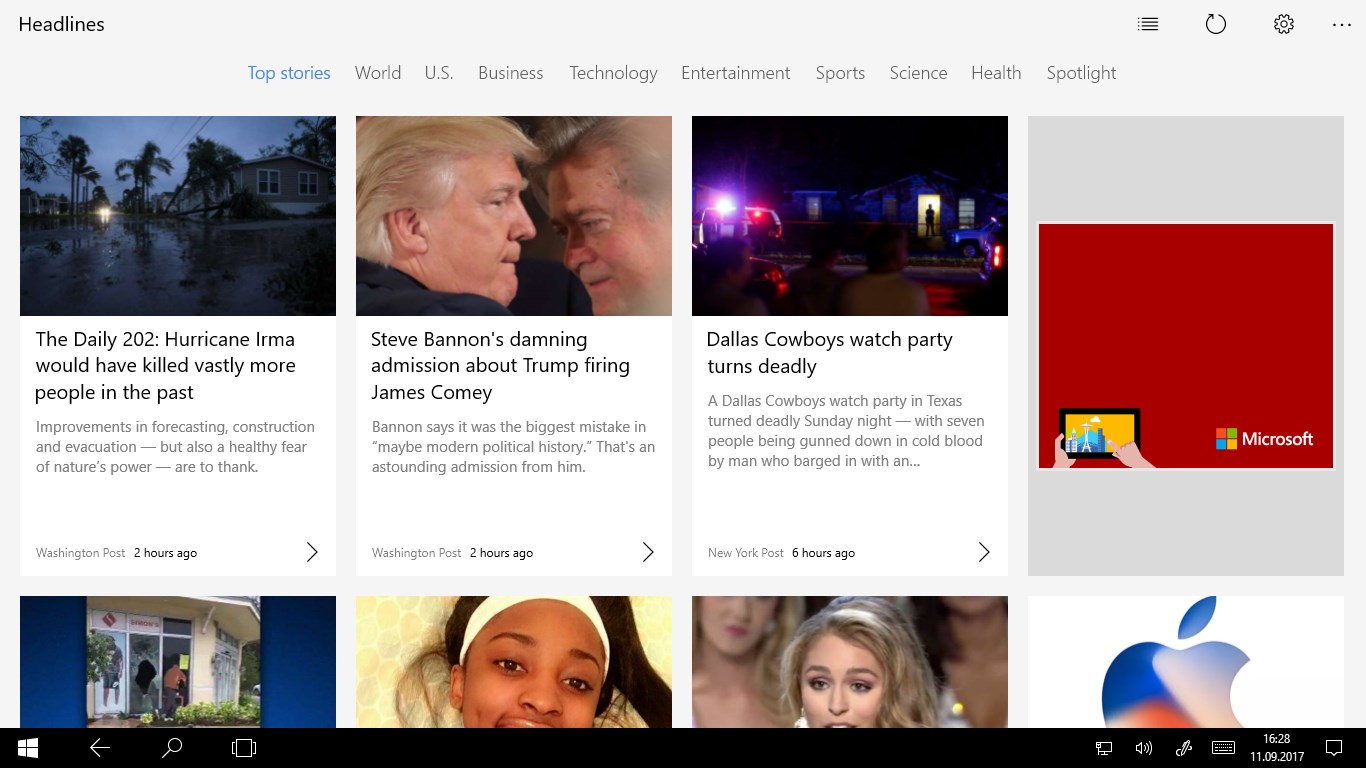Image resolution: width=1366 pixels, height=768 pixels.
Task: Open the volume control in tray
Action: click(1144, 748)
